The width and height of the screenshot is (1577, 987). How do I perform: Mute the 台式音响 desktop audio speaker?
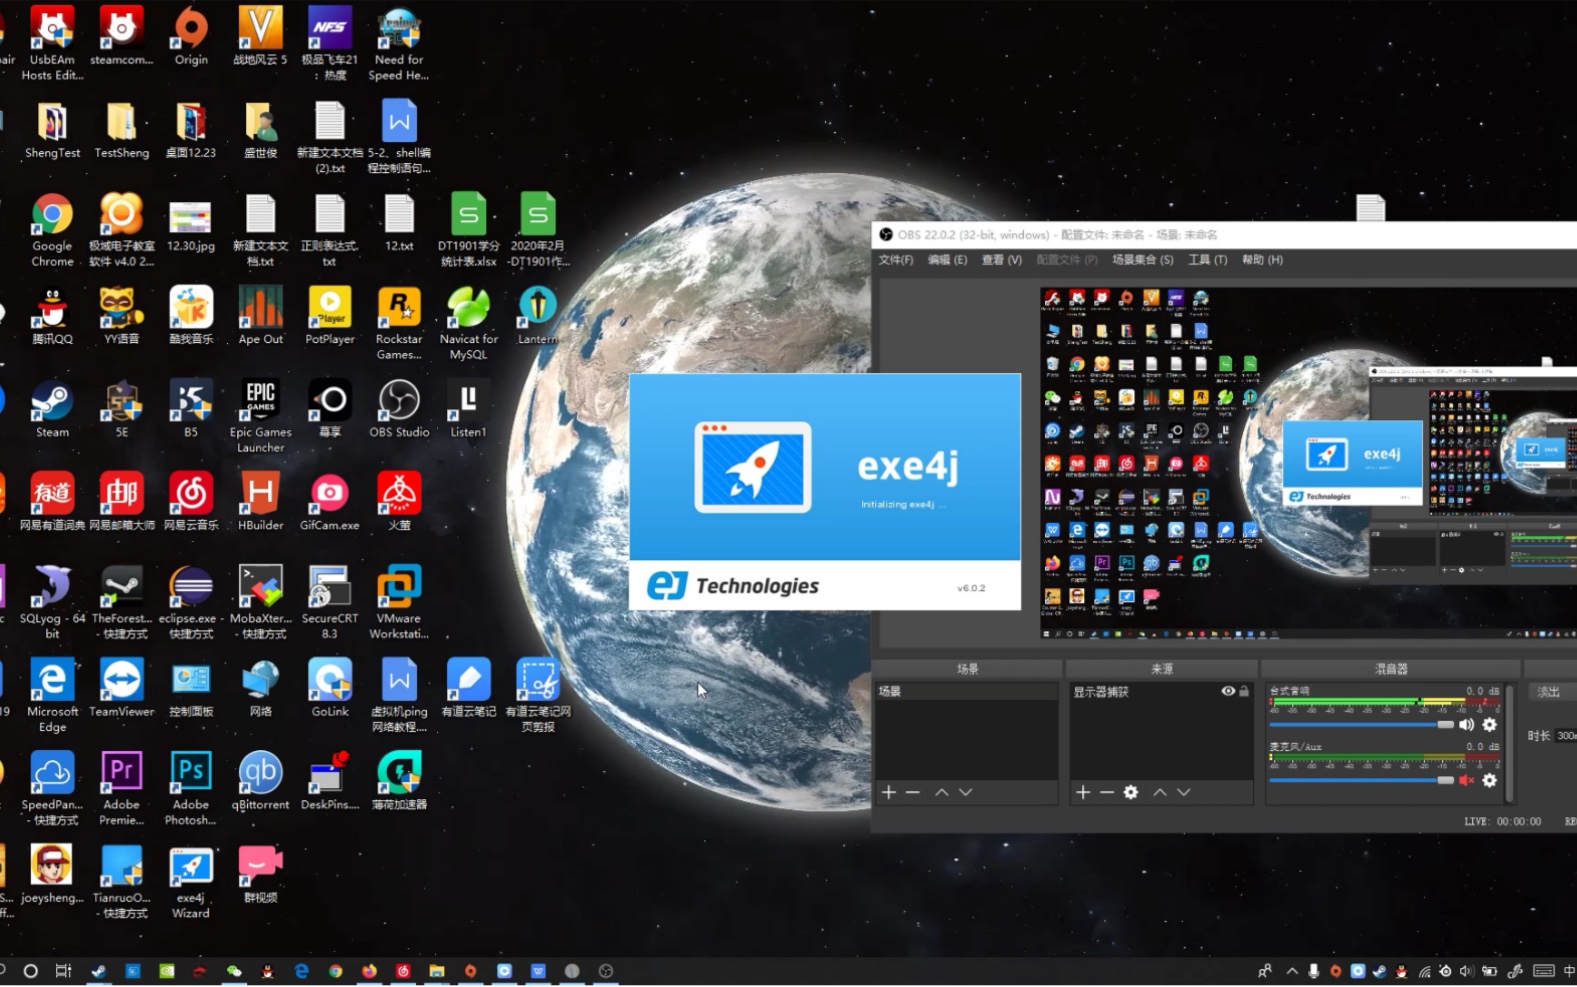pos(1466,724)
